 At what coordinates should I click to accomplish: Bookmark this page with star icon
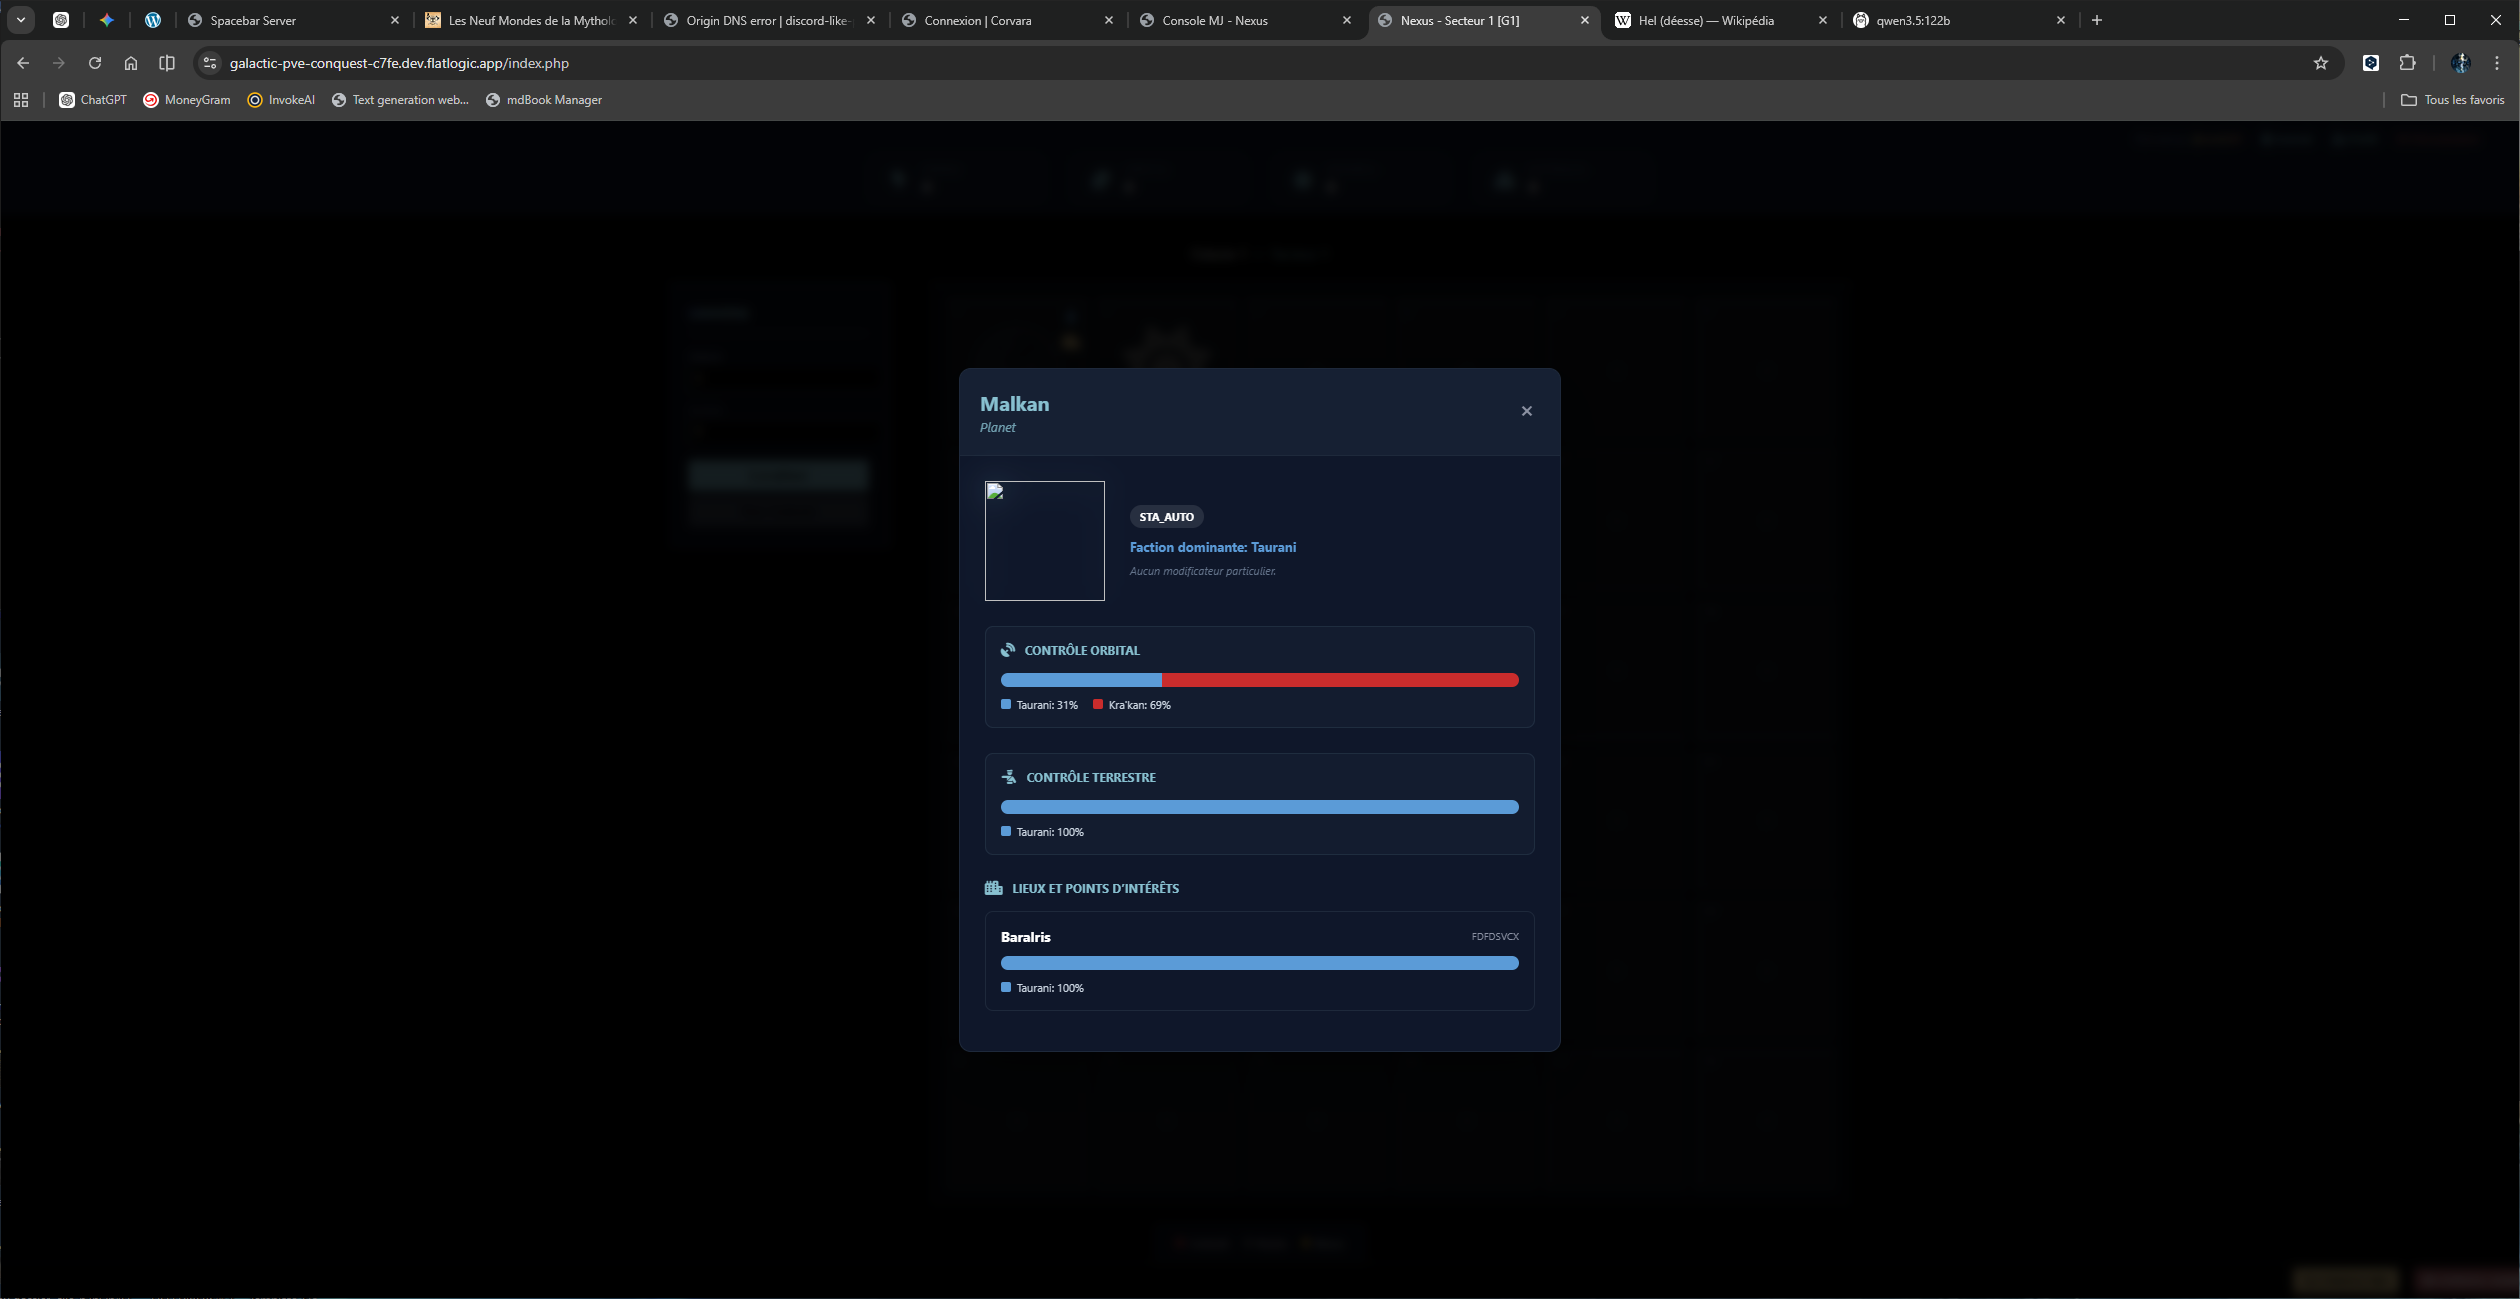[2320, 63]
